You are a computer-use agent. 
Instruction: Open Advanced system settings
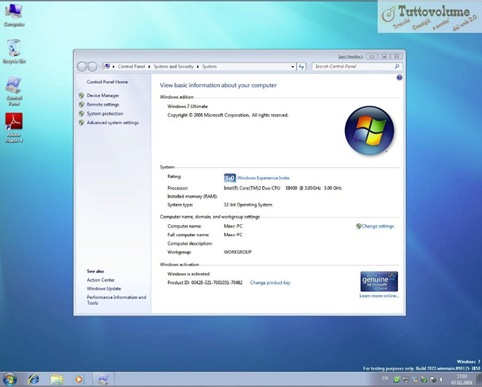click(113, 123)
